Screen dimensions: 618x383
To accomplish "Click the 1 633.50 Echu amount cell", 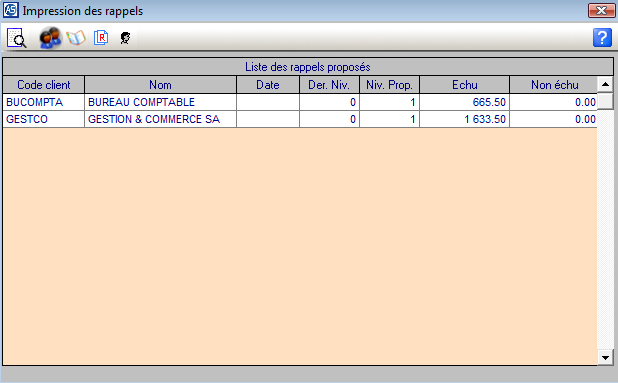I will click(465, 119).
